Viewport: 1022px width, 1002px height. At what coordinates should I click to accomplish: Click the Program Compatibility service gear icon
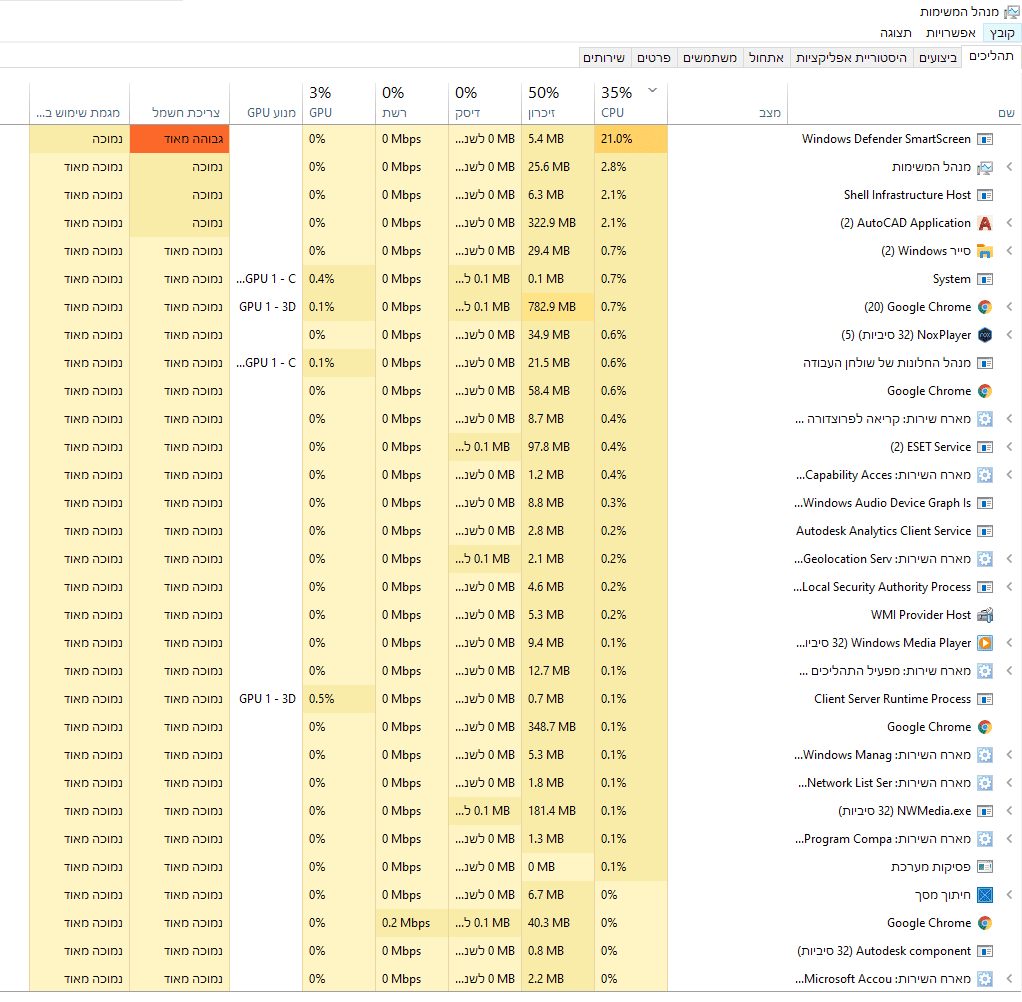[x=985, y=839]
